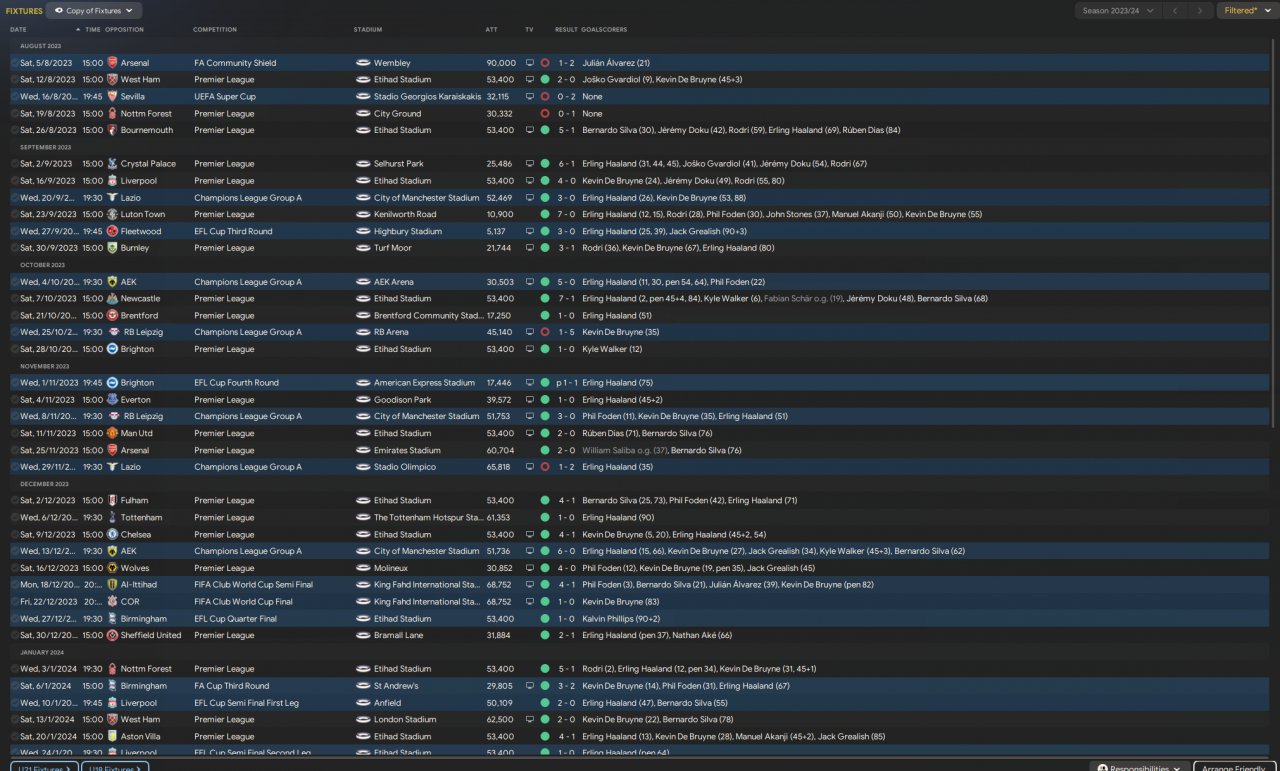Tick the selection circle for the Burnley fixture
The width and height of the screenshot is (1280, 771).
pos(14,248)
